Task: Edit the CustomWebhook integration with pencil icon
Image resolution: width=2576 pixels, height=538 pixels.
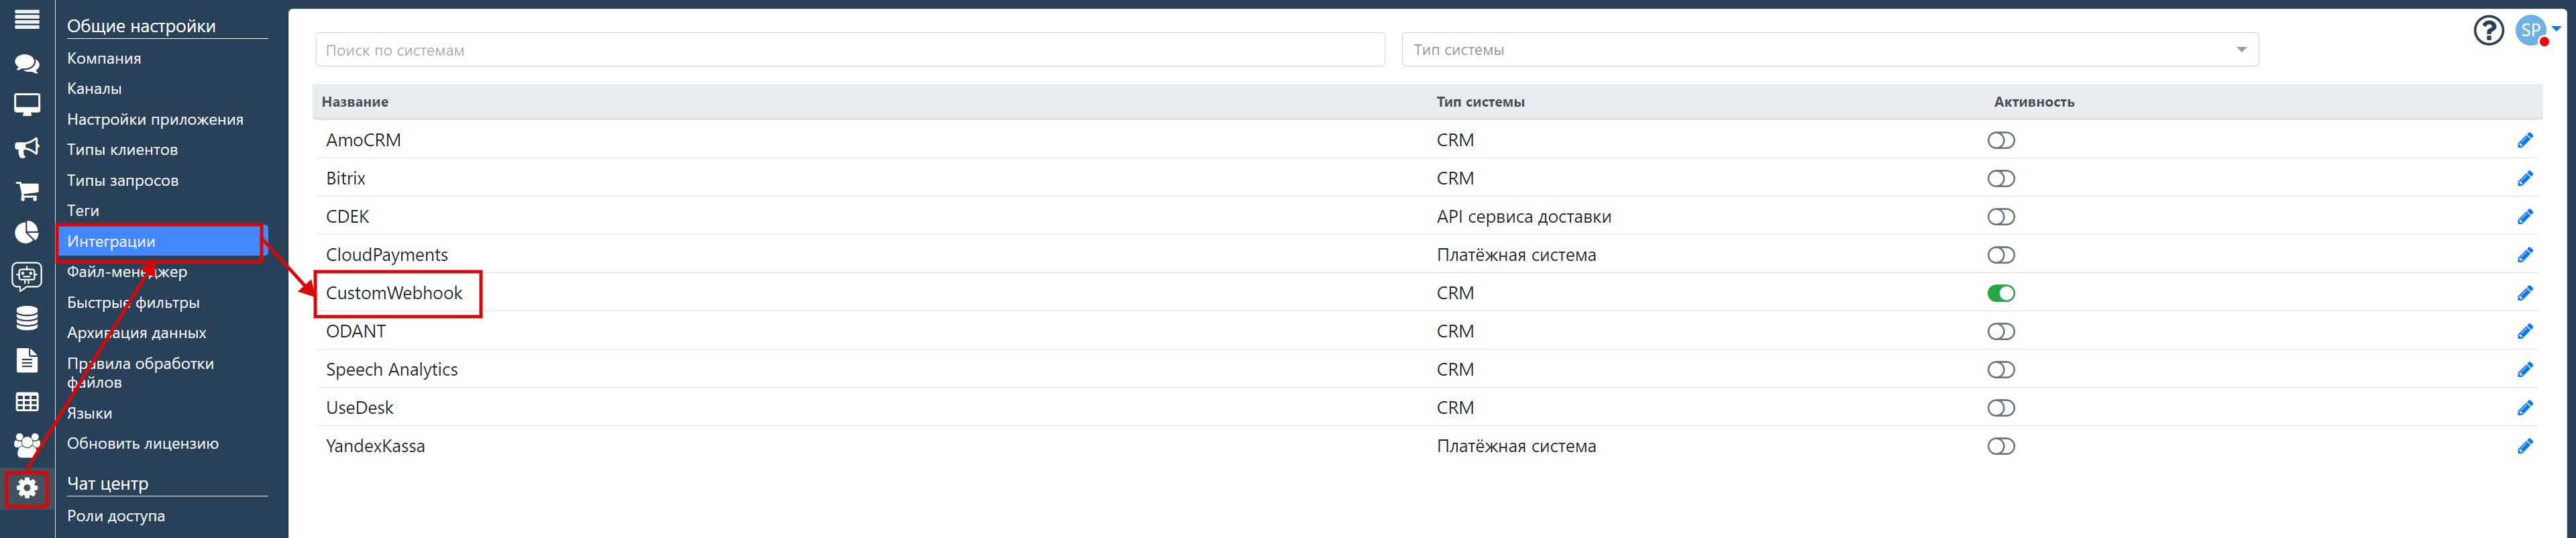Action: tap(2525, 293)
